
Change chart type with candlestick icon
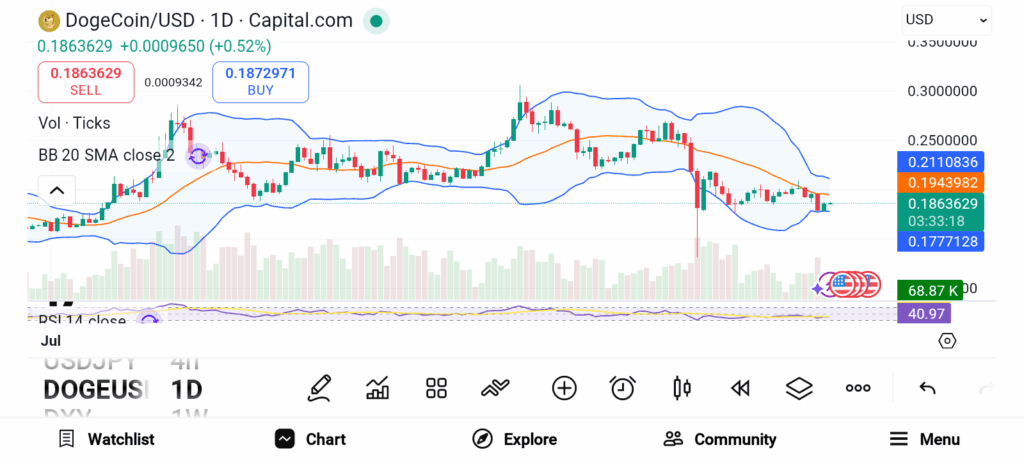pos(682,388)
